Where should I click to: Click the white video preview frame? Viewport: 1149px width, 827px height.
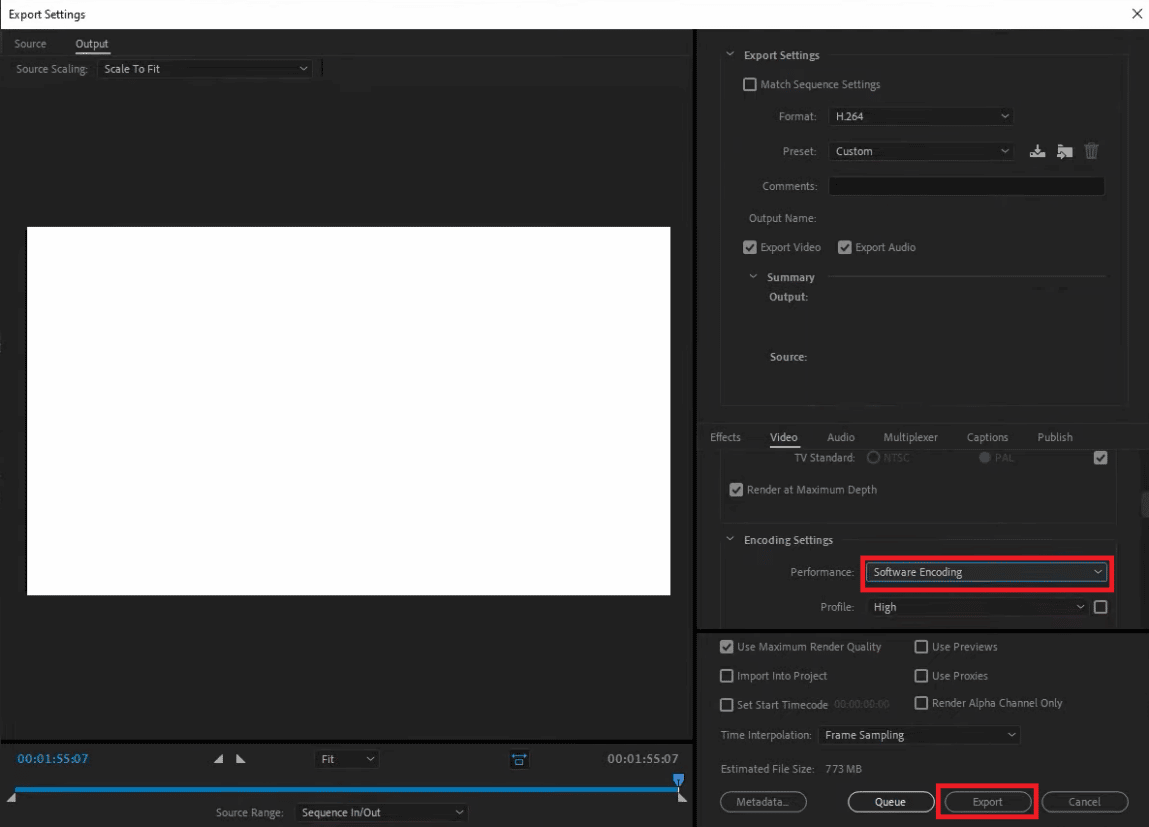pos(349,411)
